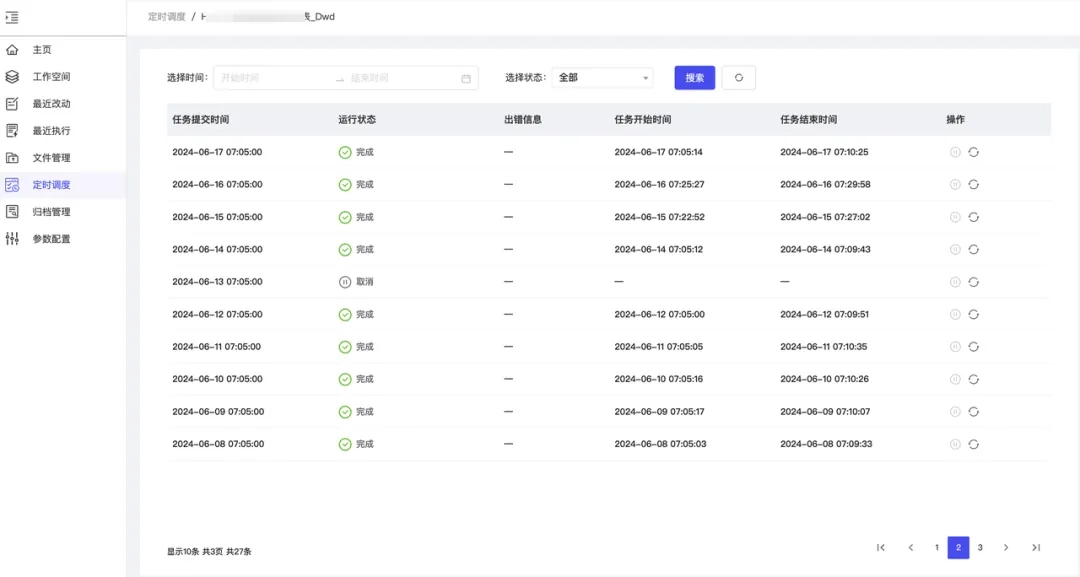Jump to the last page using pagination arrow
Viewport: 1080px width, 577px height.
click(1036, 548)
